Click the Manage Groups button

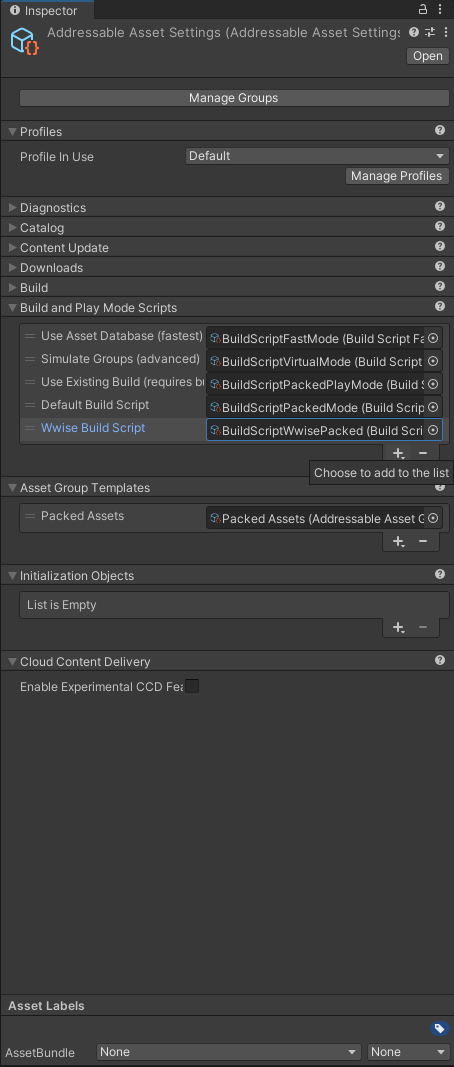pyautogui.click(x=233, y=98)
